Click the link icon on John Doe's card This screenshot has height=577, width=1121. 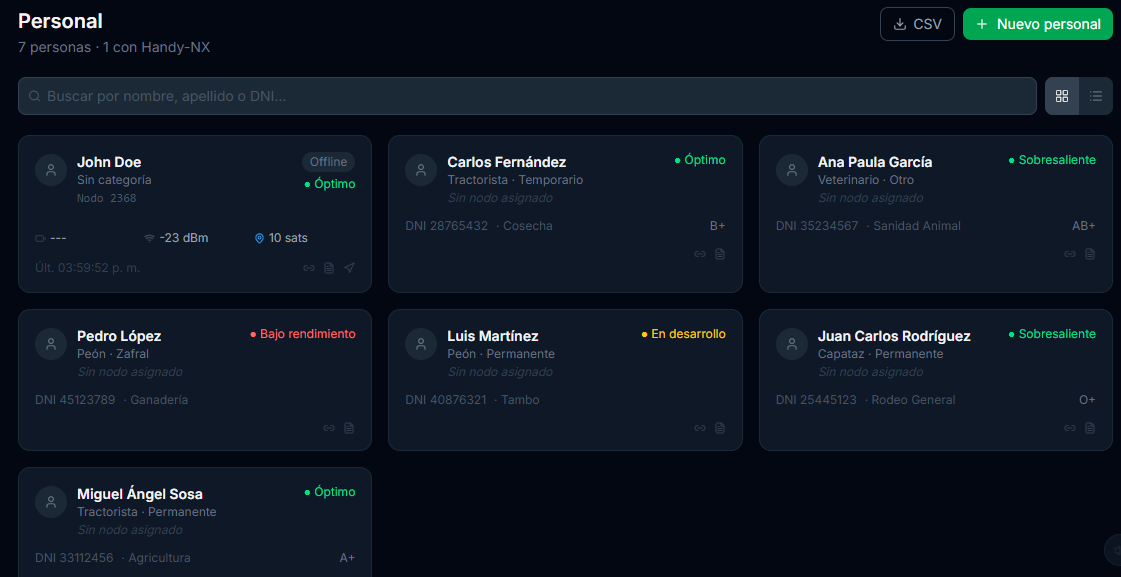[309, 268]
